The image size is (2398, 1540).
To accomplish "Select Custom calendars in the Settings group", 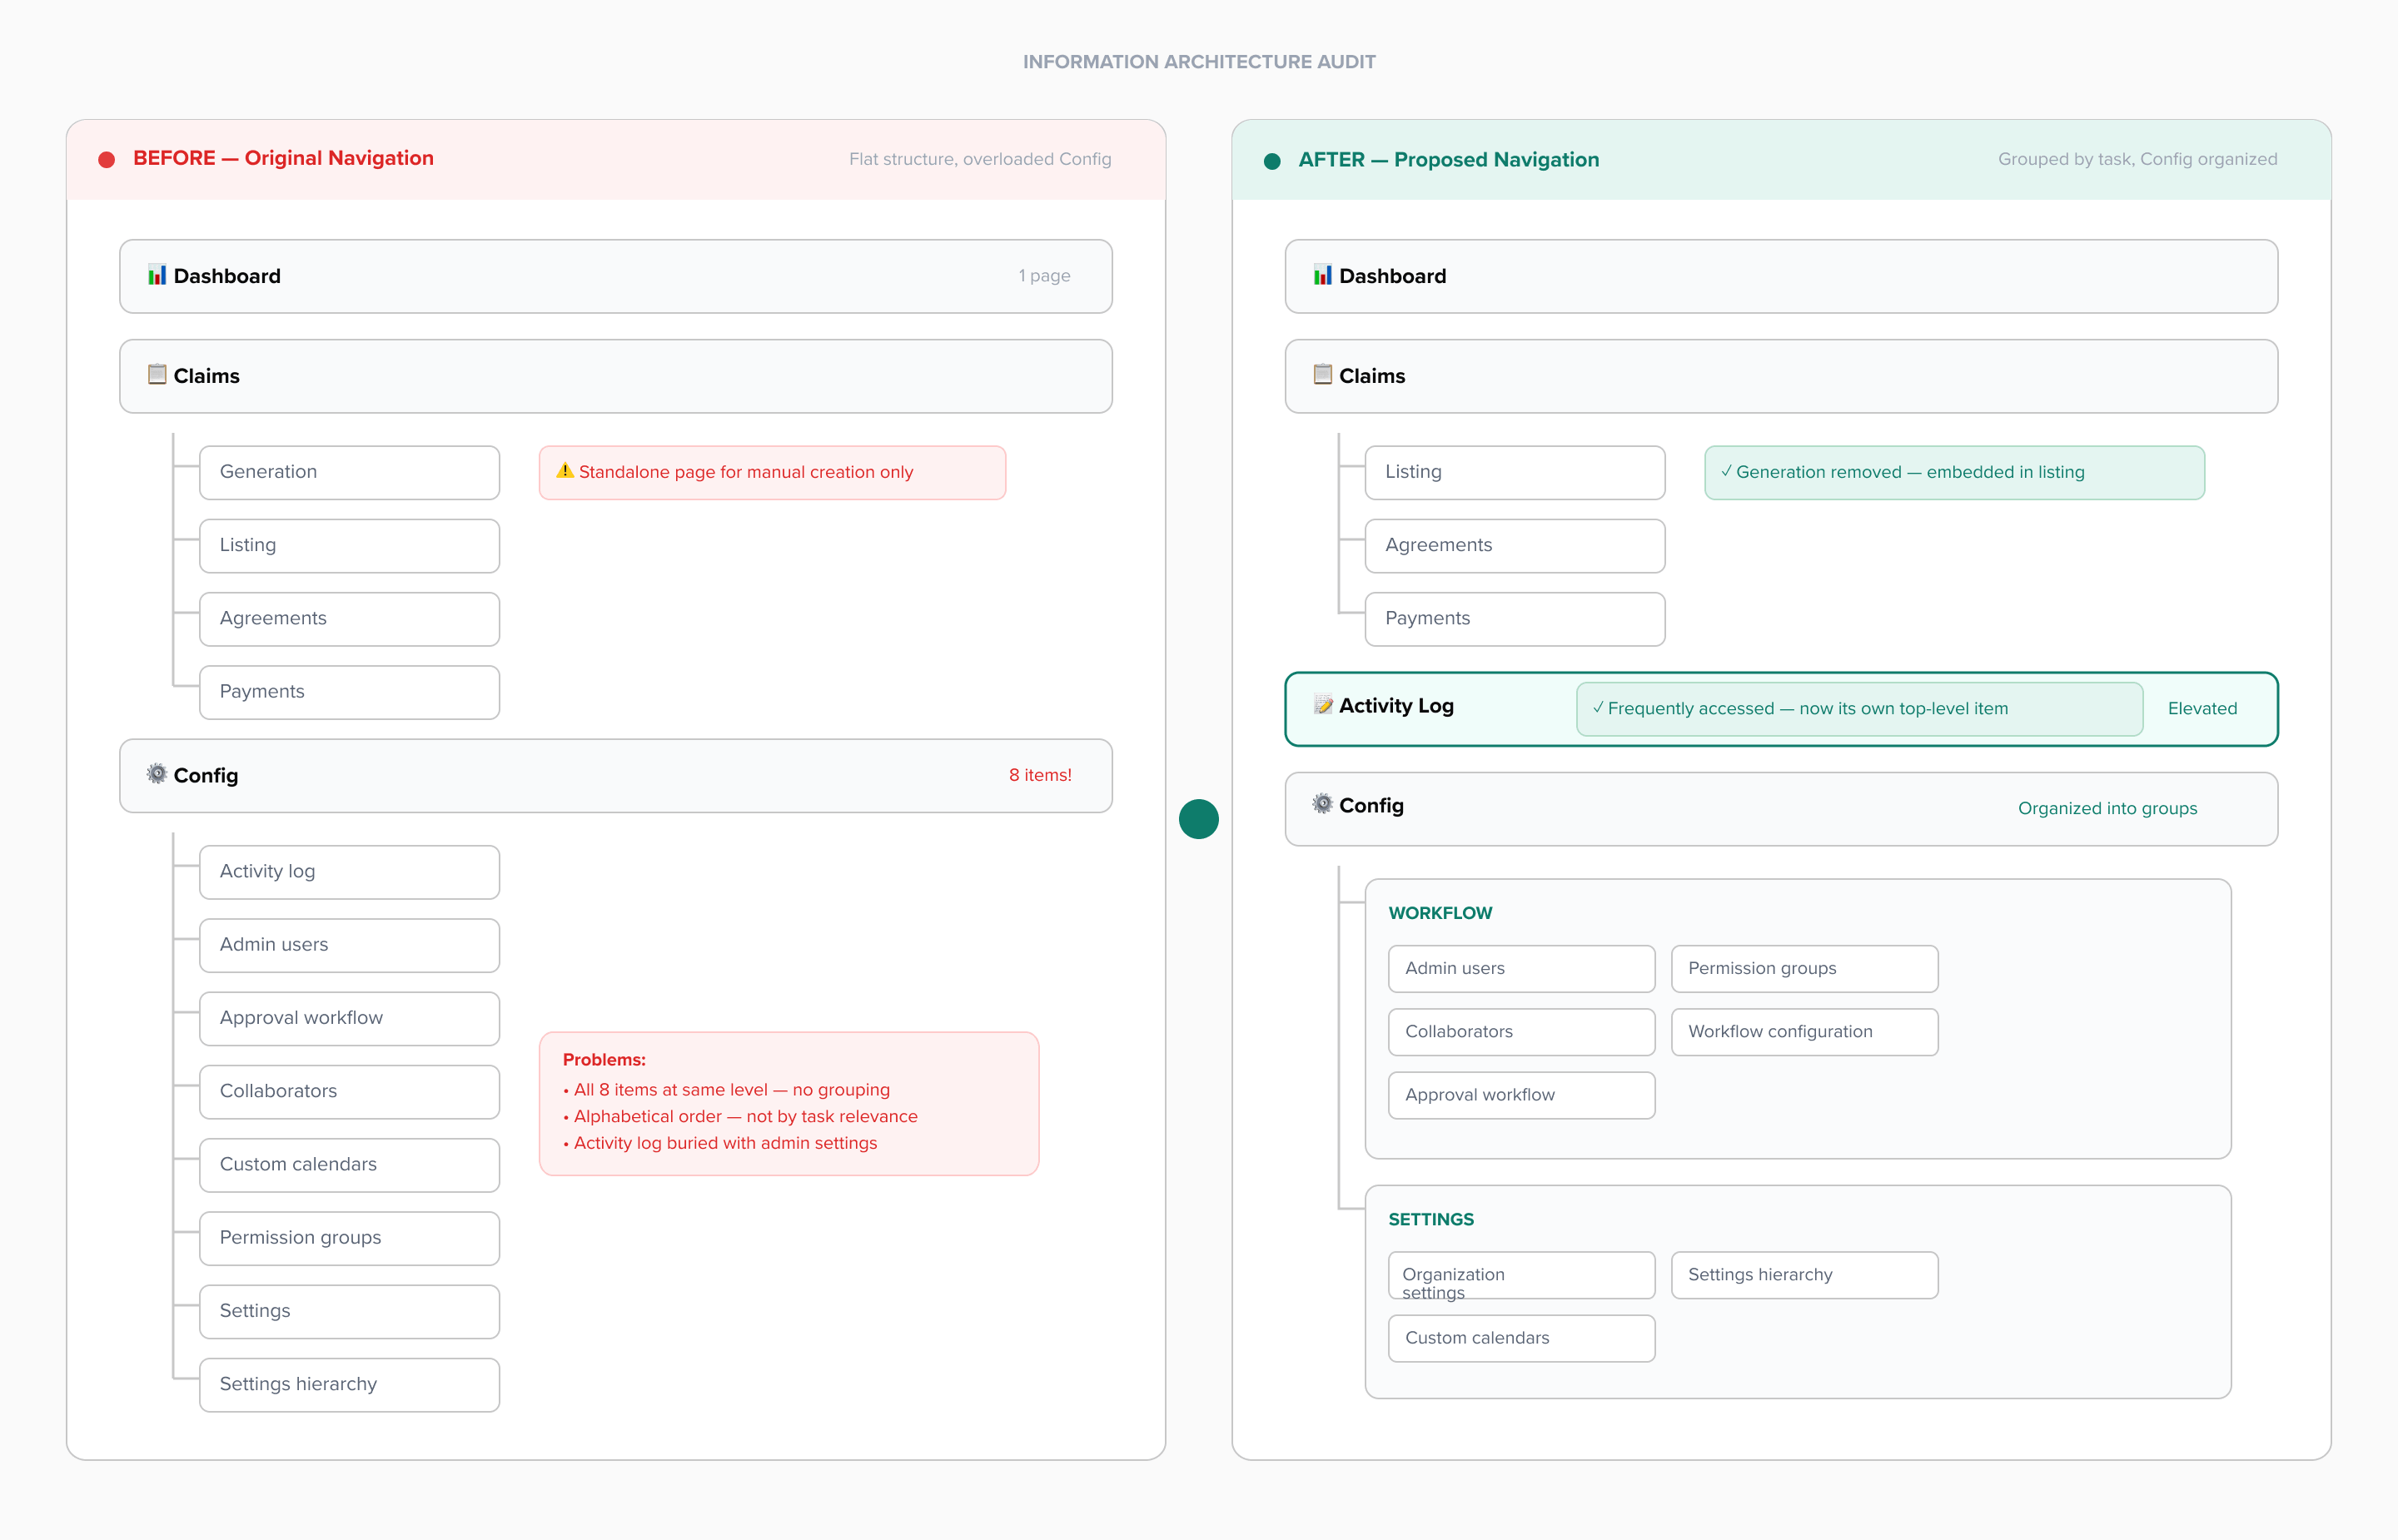I will click(1520, 1337).
